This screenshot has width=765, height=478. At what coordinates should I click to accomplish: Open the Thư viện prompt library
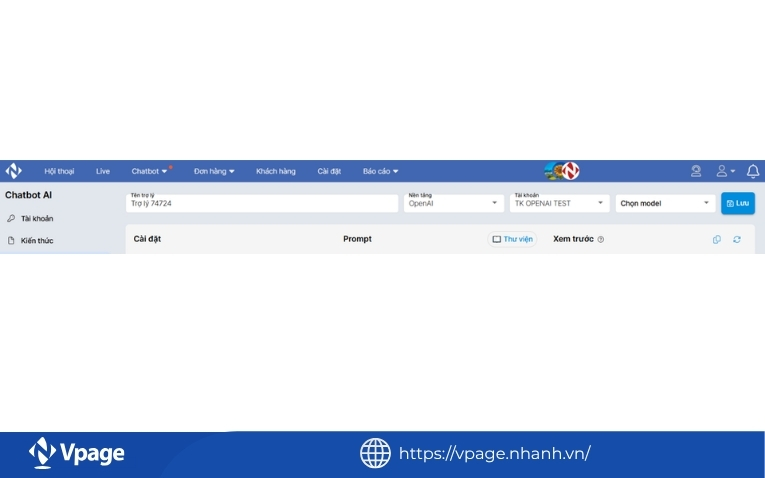[x=512, y=239]
